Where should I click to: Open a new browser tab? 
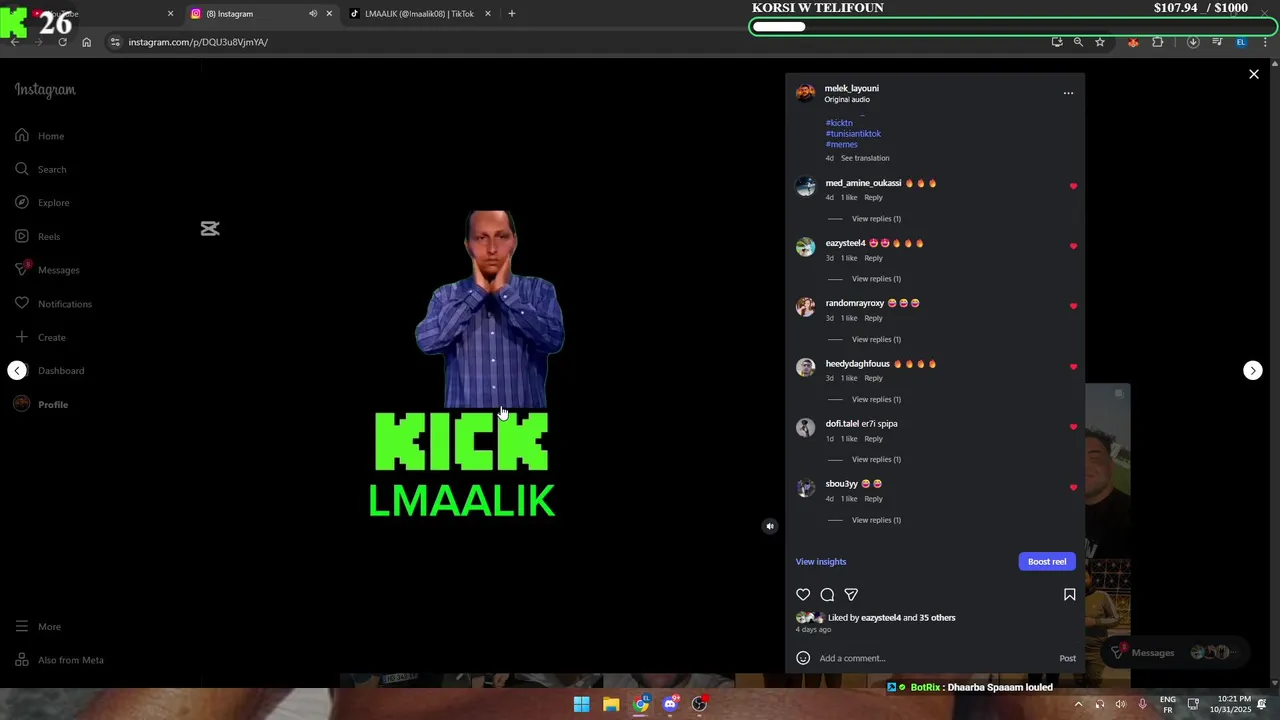512,14
